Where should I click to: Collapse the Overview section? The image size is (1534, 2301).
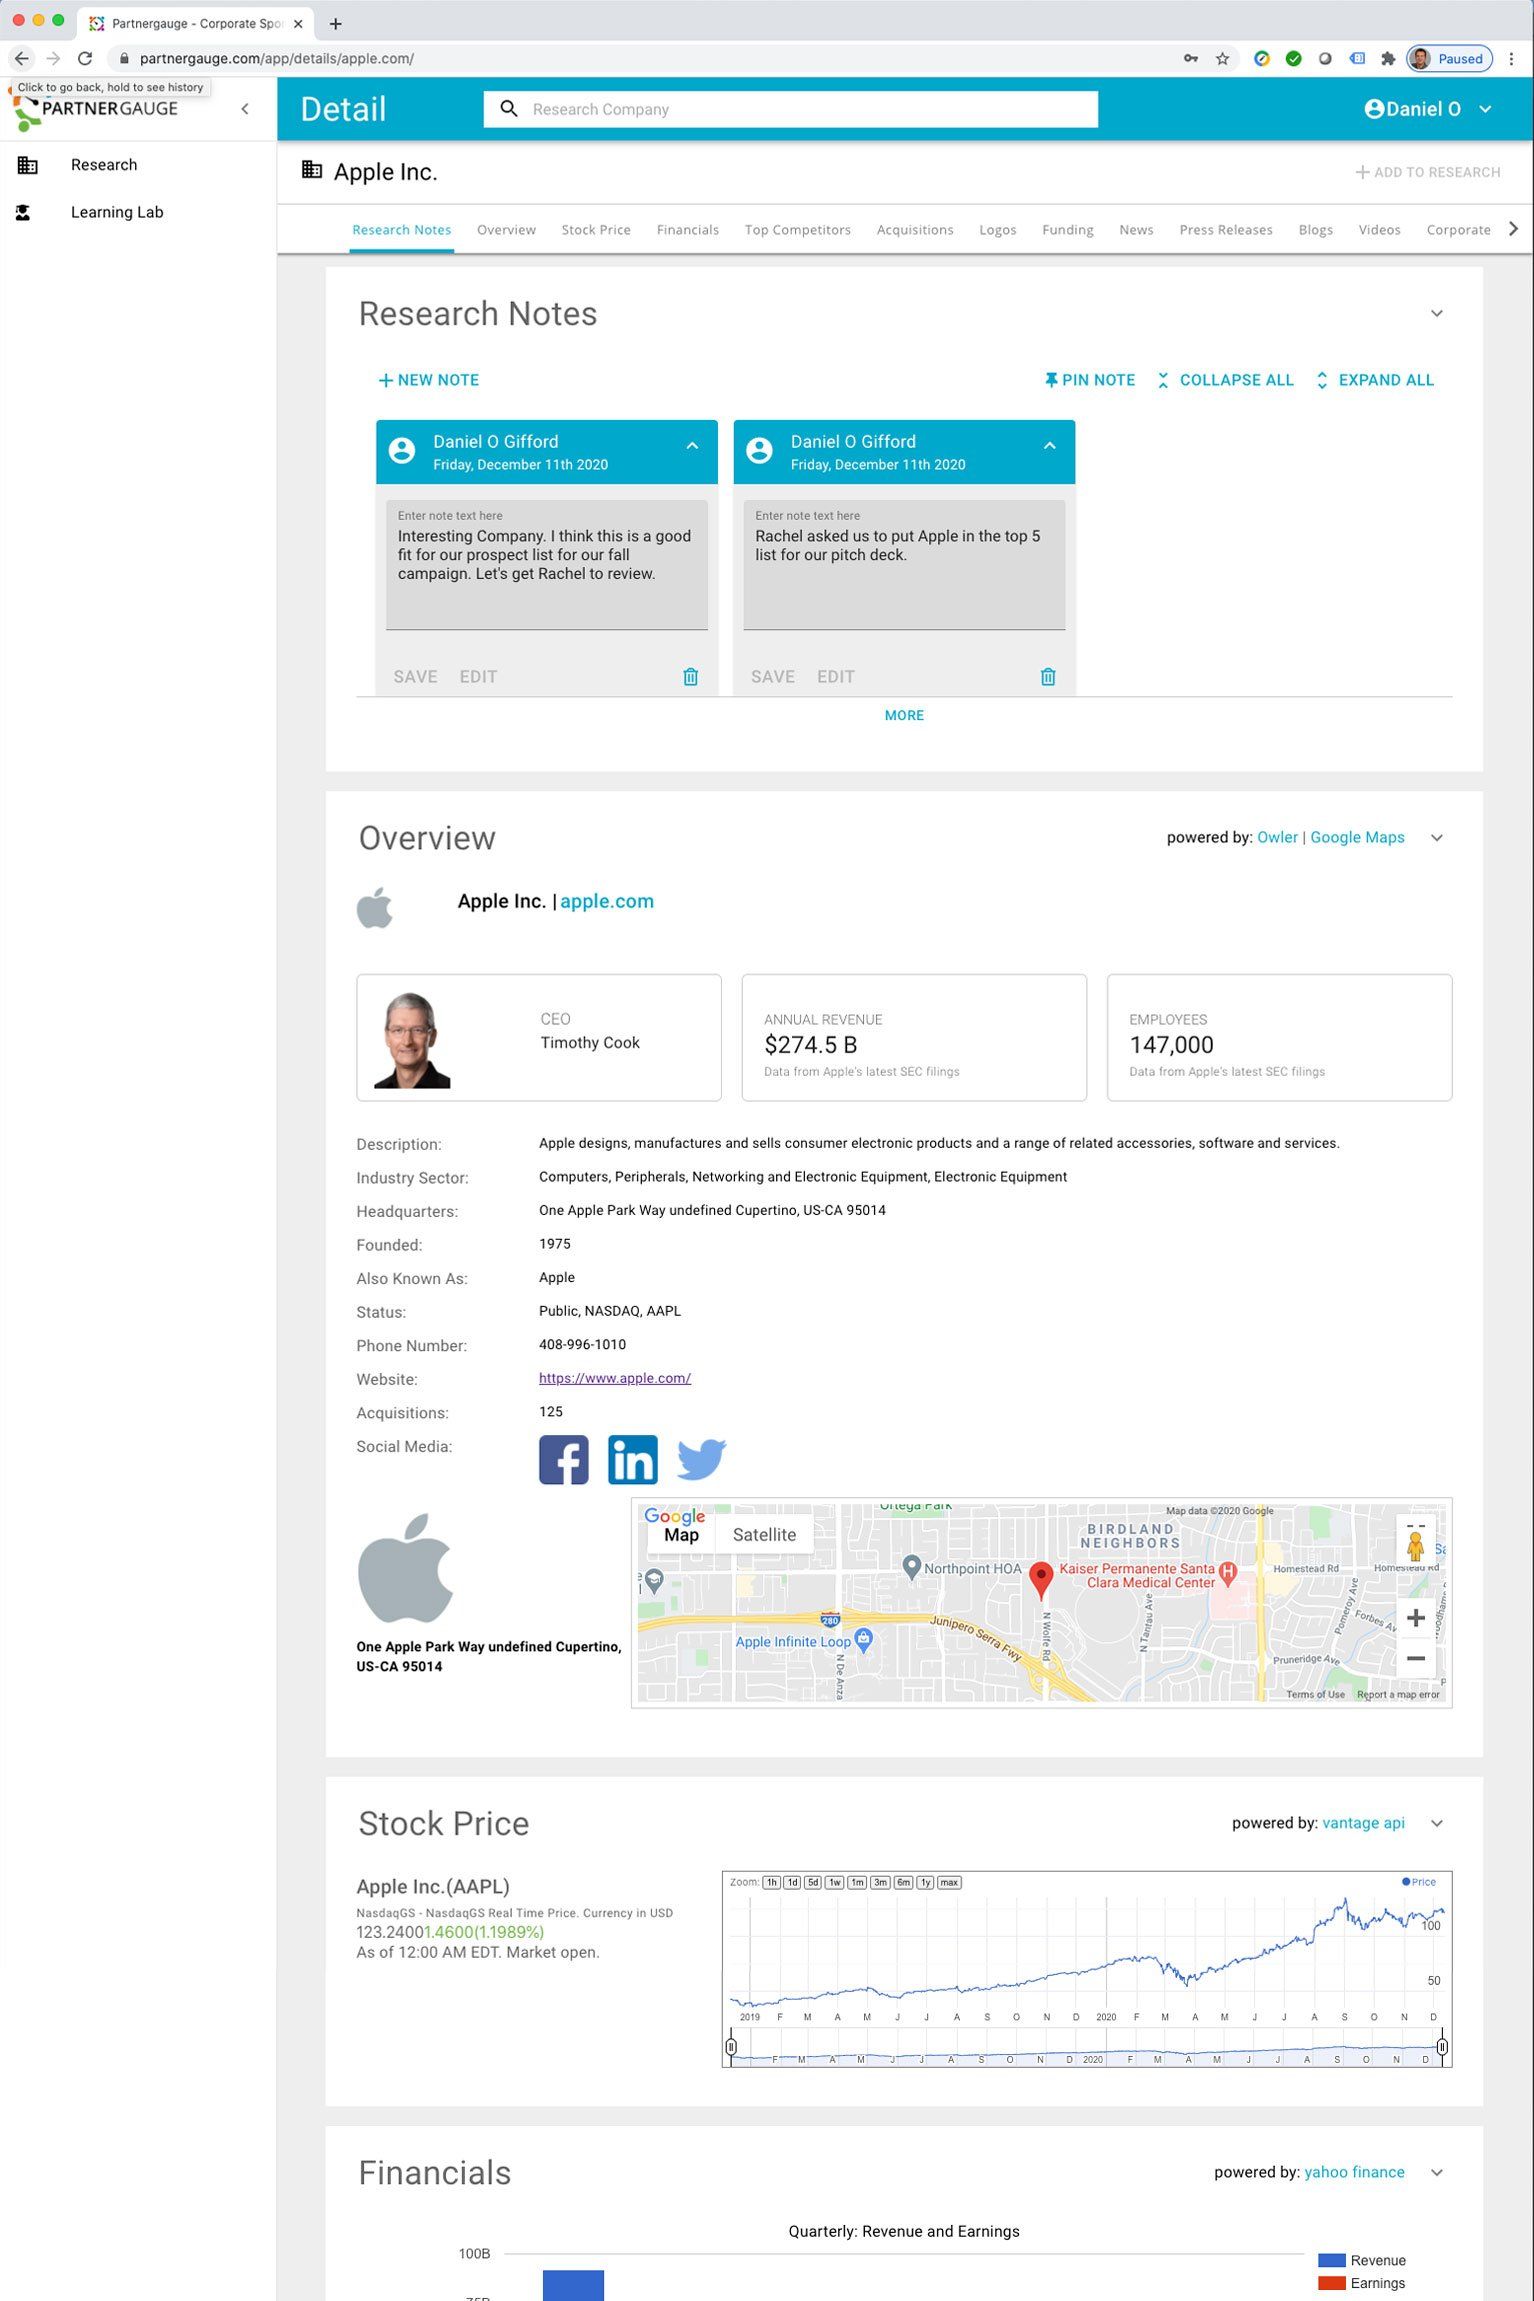1437,838
